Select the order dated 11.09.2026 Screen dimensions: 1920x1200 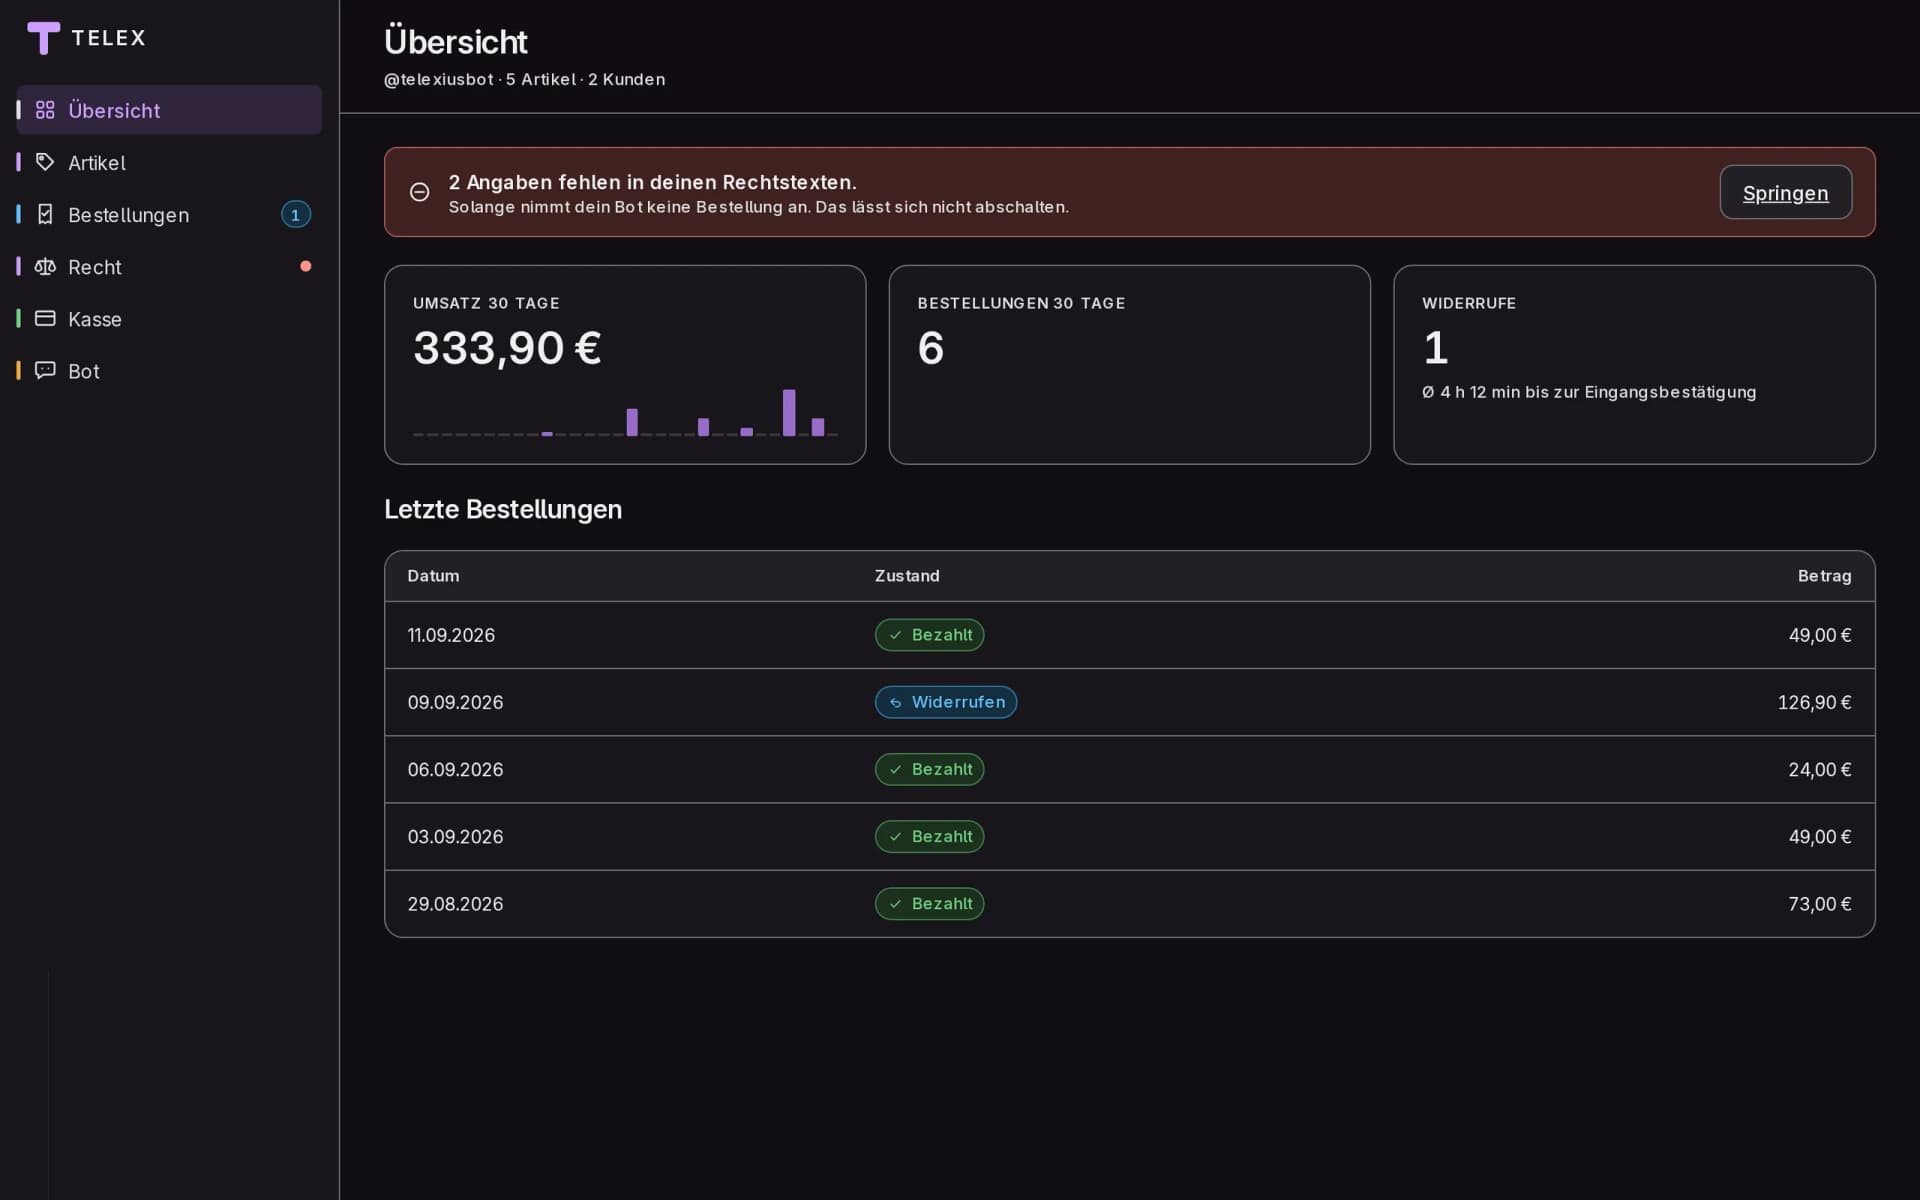click(1129, 635)
